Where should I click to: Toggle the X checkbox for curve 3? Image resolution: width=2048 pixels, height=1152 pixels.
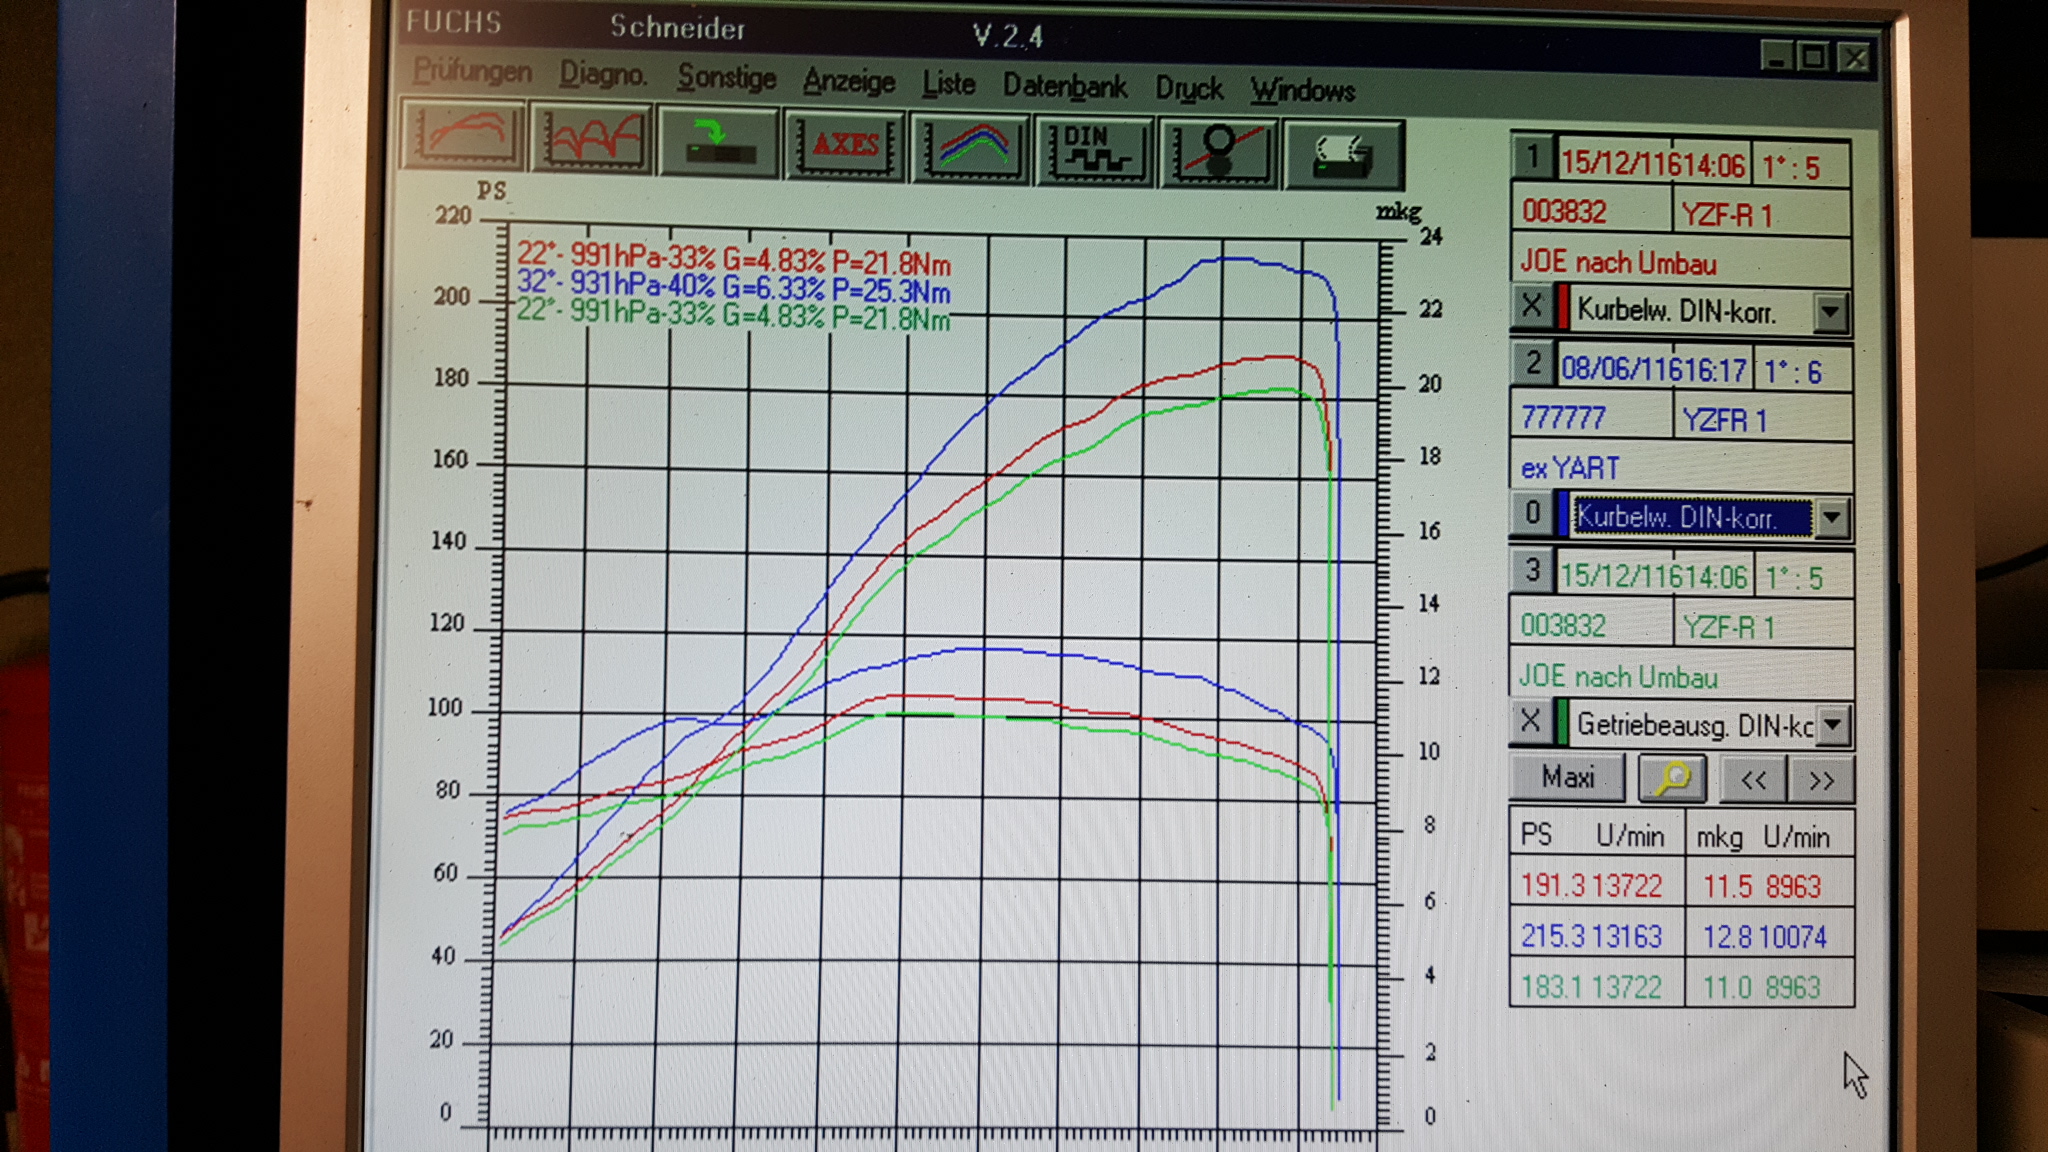coord(1530,721)
